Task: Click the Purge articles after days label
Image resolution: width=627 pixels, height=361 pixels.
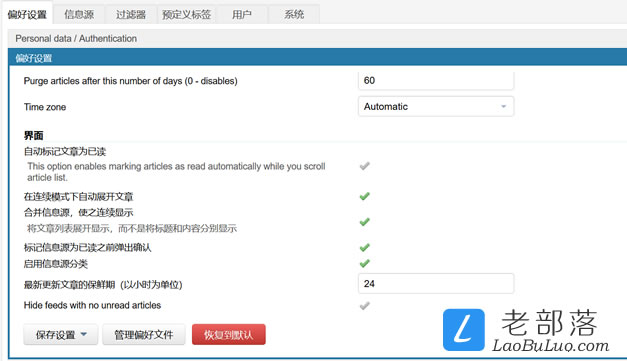Action: pyautogui.click(x=130, y=81)
